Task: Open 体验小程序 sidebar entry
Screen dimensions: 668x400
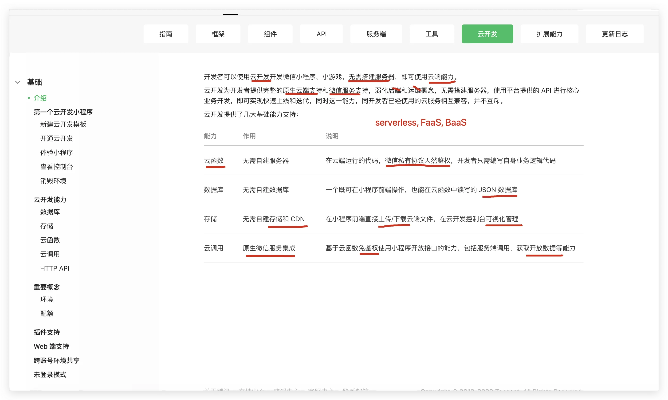Action: 56,152
